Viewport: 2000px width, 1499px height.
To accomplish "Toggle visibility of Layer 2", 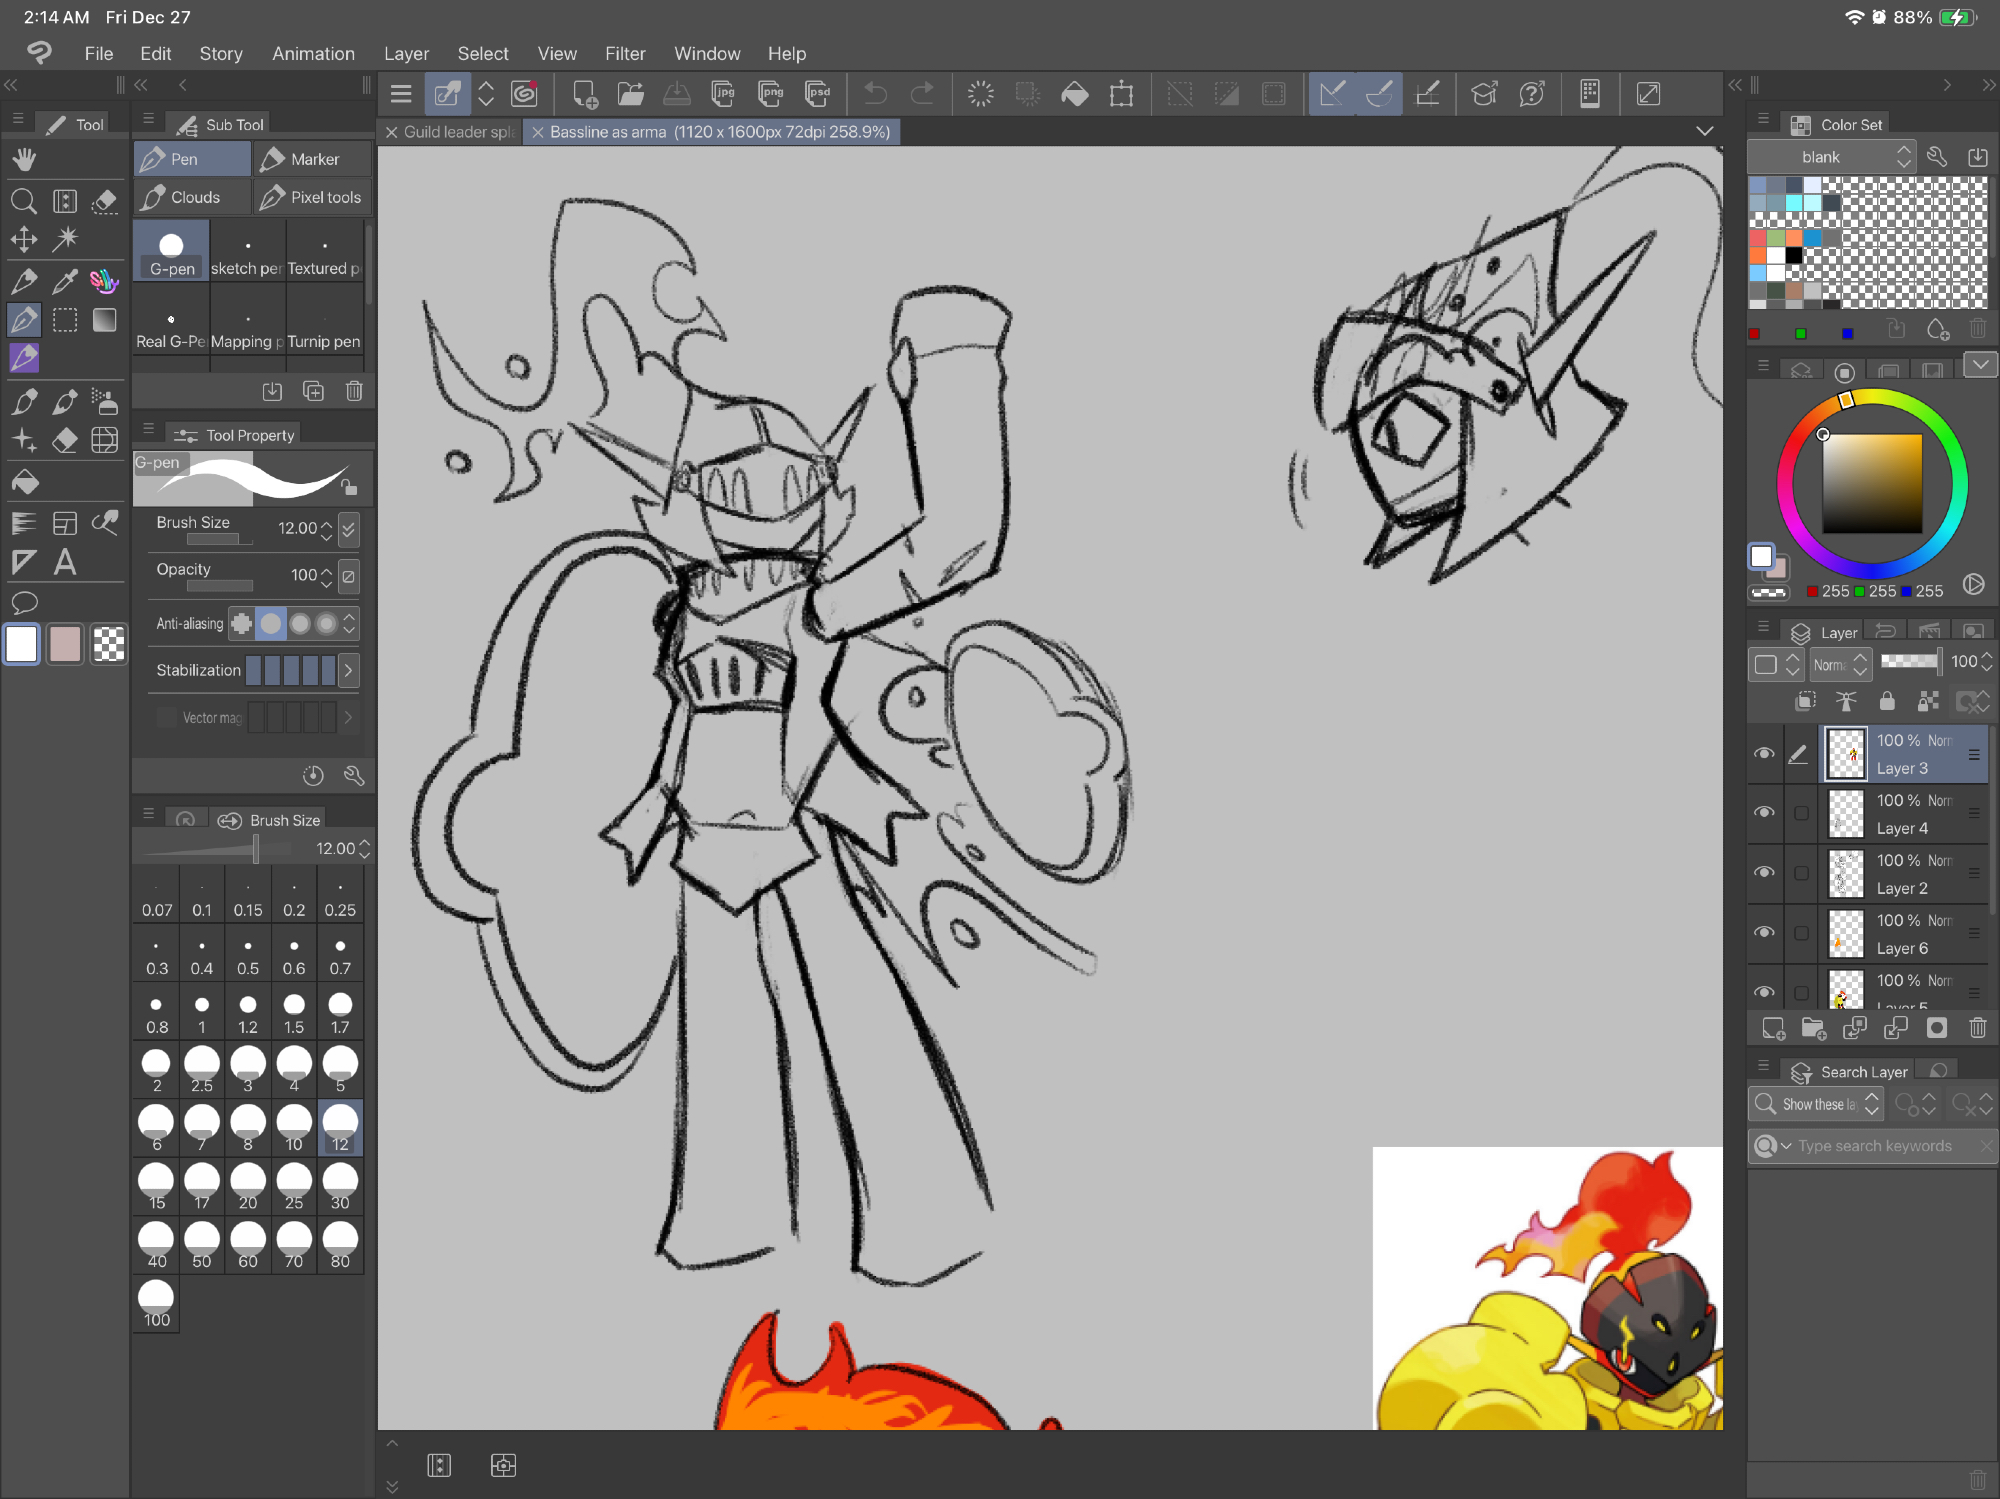I will (1764, 872).
